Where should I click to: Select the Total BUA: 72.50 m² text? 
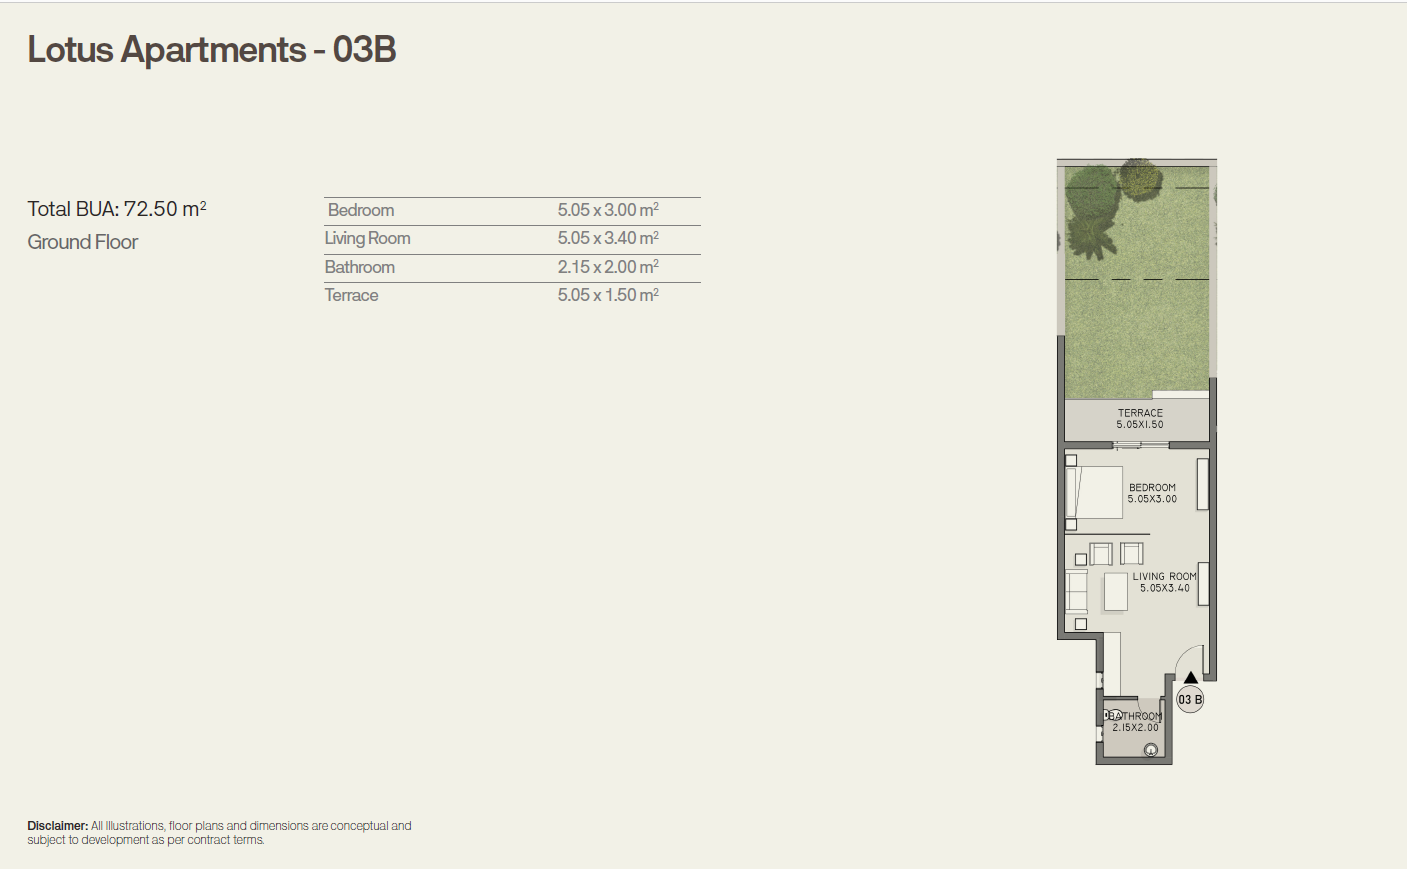pos(117,208)
